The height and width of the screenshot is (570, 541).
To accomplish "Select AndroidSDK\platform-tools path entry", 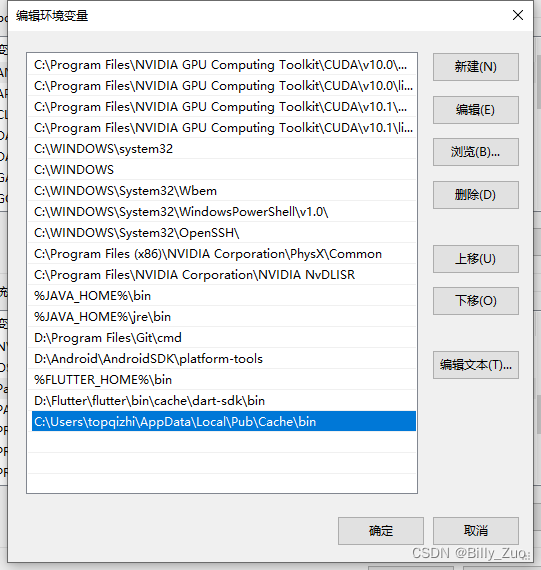I will pyautogui.click(x=222, y=359).
